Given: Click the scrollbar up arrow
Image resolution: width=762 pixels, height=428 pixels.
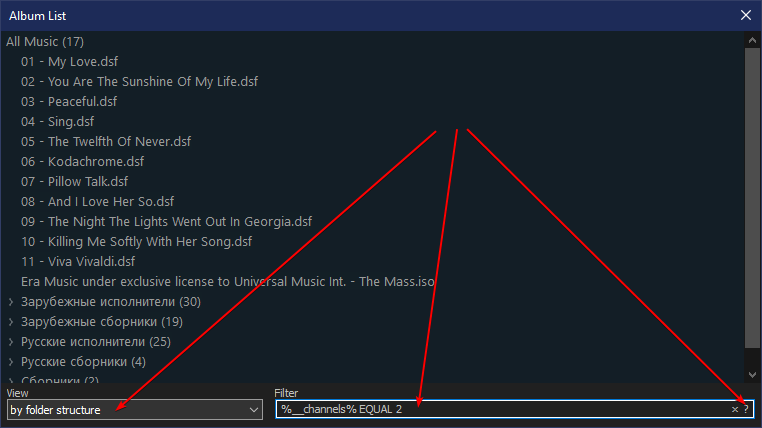Looking at the screenshot, I should pyautogui.click(x=752, y=41).
